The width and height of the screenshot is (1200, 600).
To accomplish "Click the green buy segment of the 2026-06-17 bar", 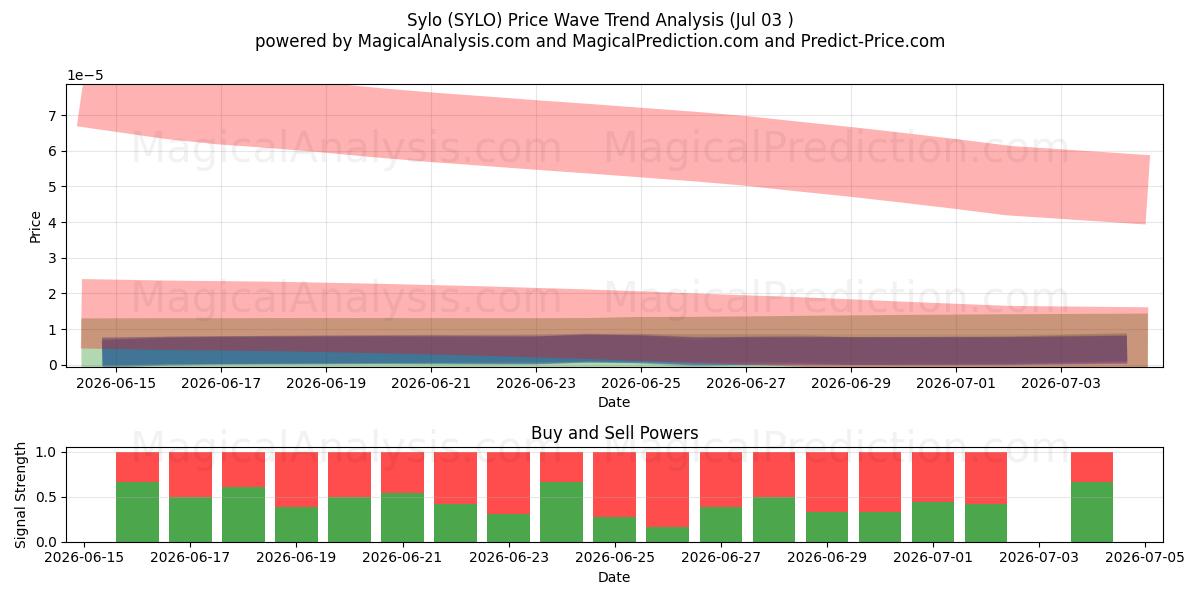I will coord(190,519).
